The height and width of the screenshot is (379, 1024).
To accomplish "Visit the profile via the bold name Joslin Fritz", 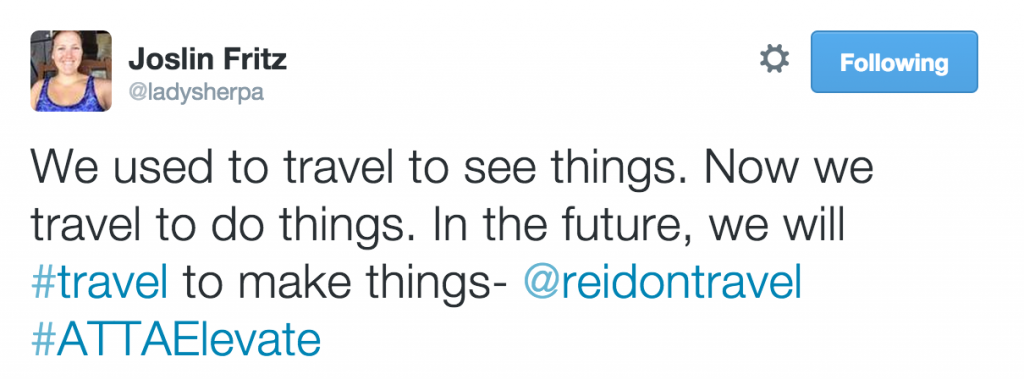I will click(x=208, y=60).
